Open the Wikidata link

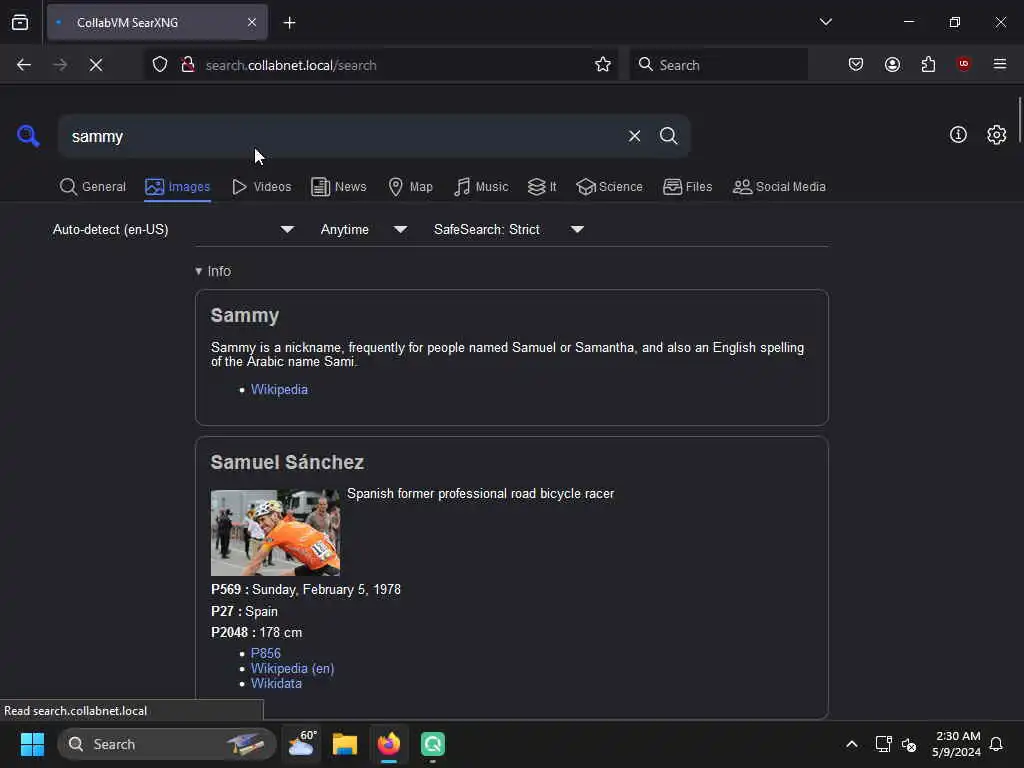coord(276,683)
